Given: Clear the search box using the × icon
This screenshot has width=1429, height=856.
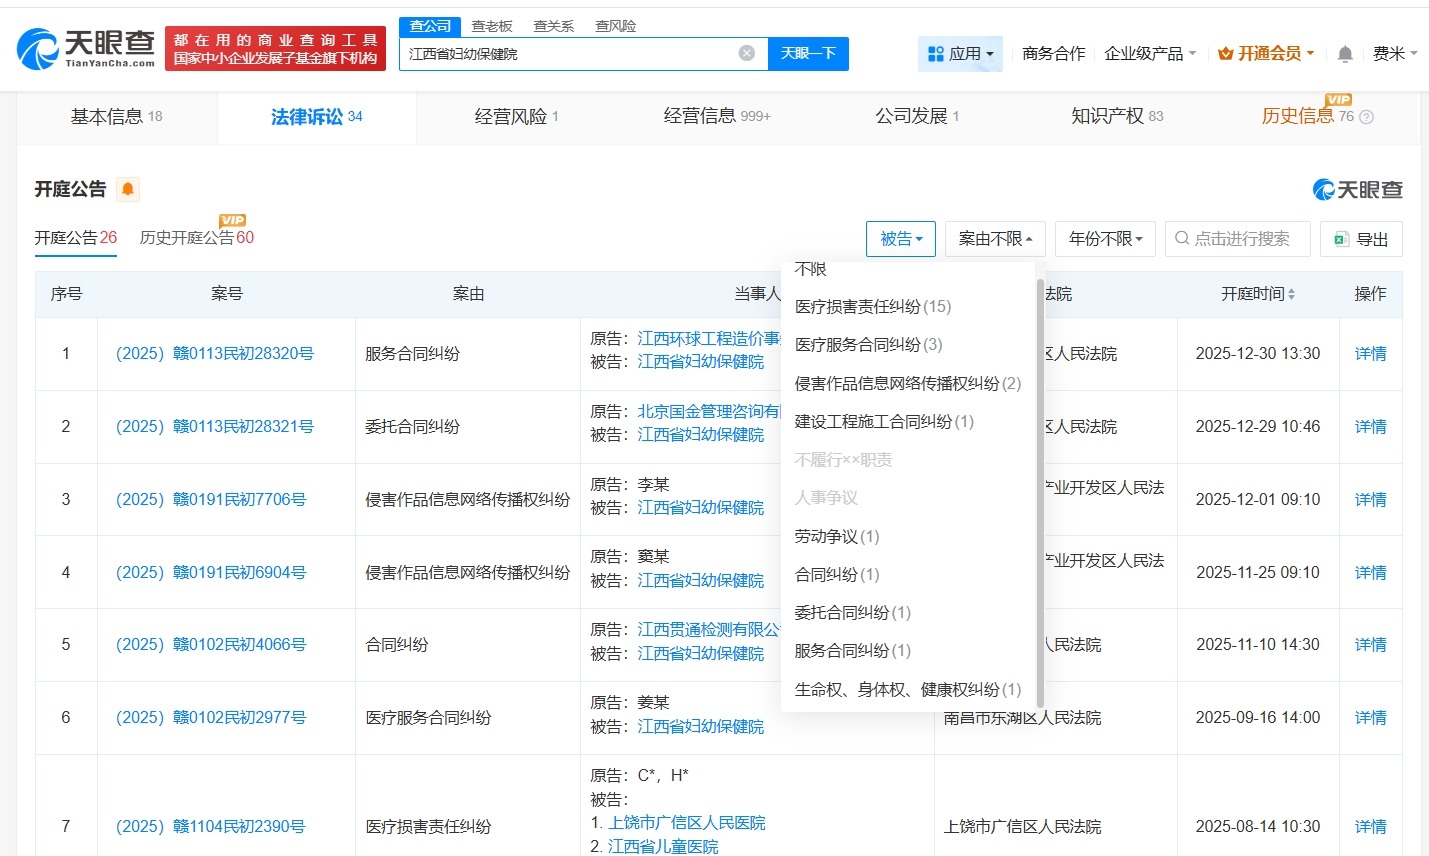Looking at the screenshot, I should pos(746,53).
